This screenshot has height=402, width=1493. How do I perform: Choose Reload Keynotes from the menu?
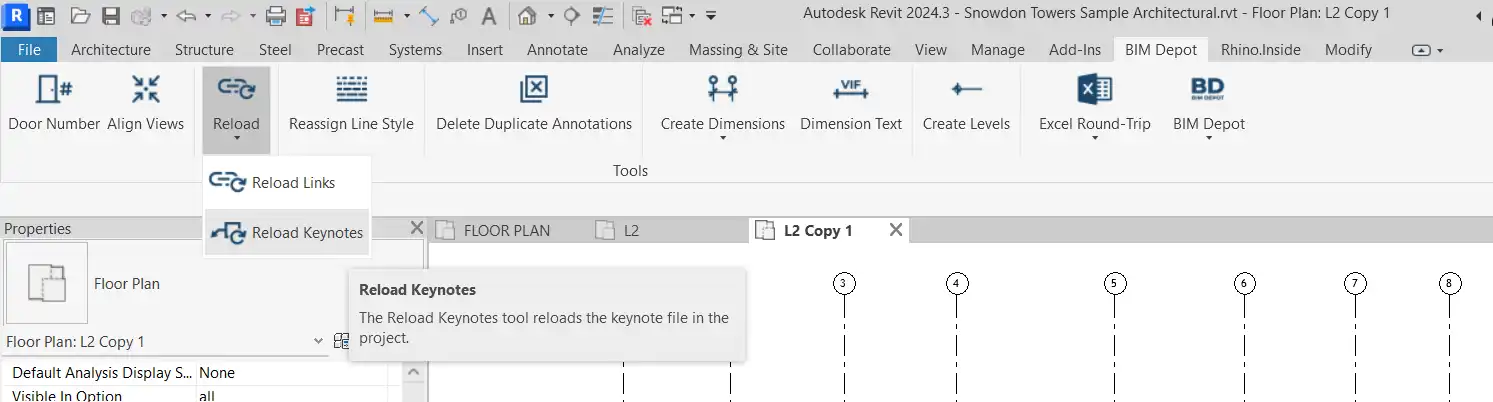click(x=286, y=232)
